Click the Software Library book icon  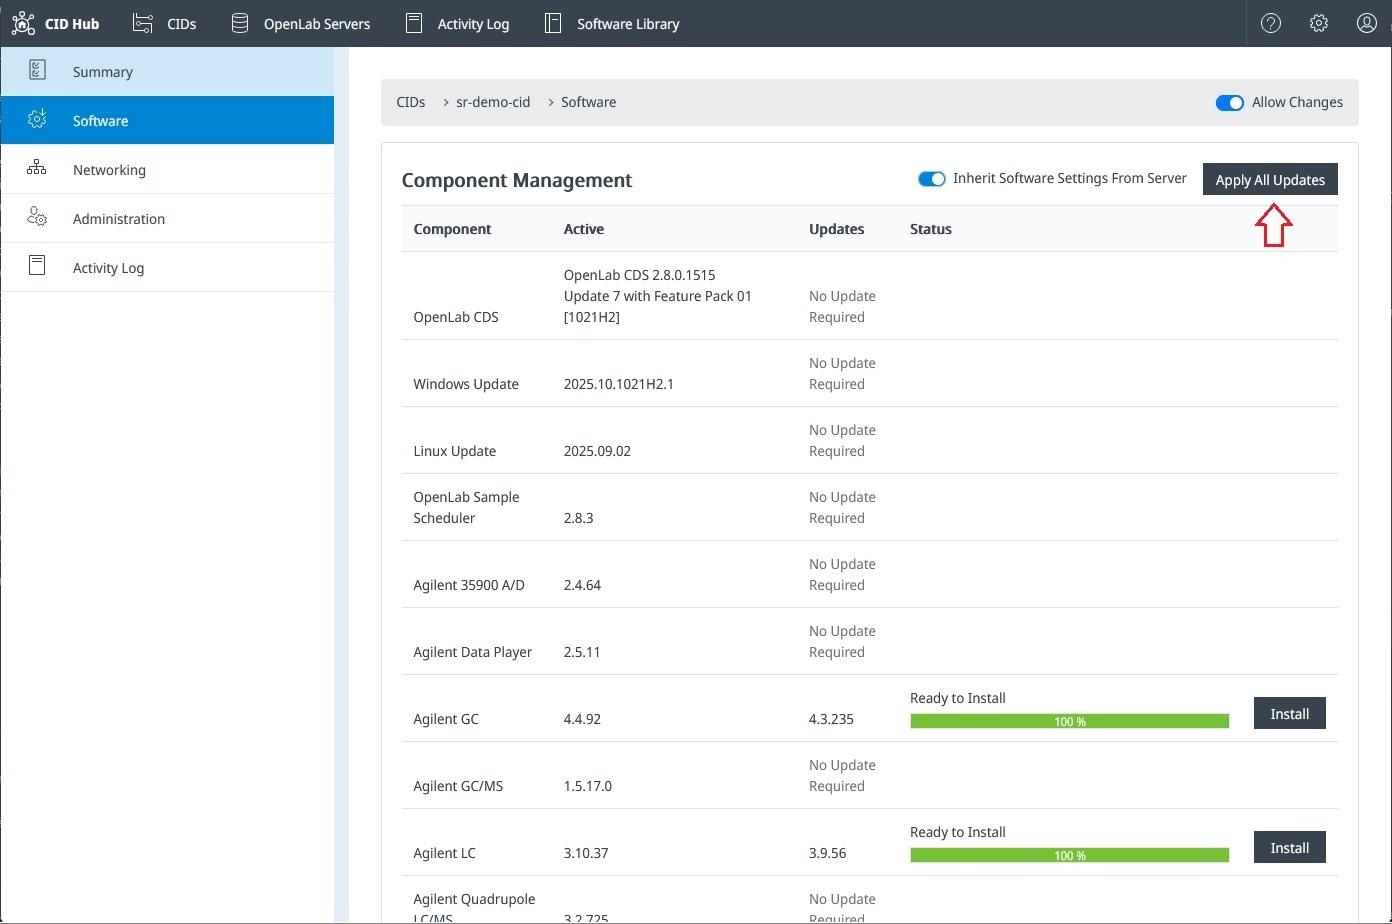(553, 23)
